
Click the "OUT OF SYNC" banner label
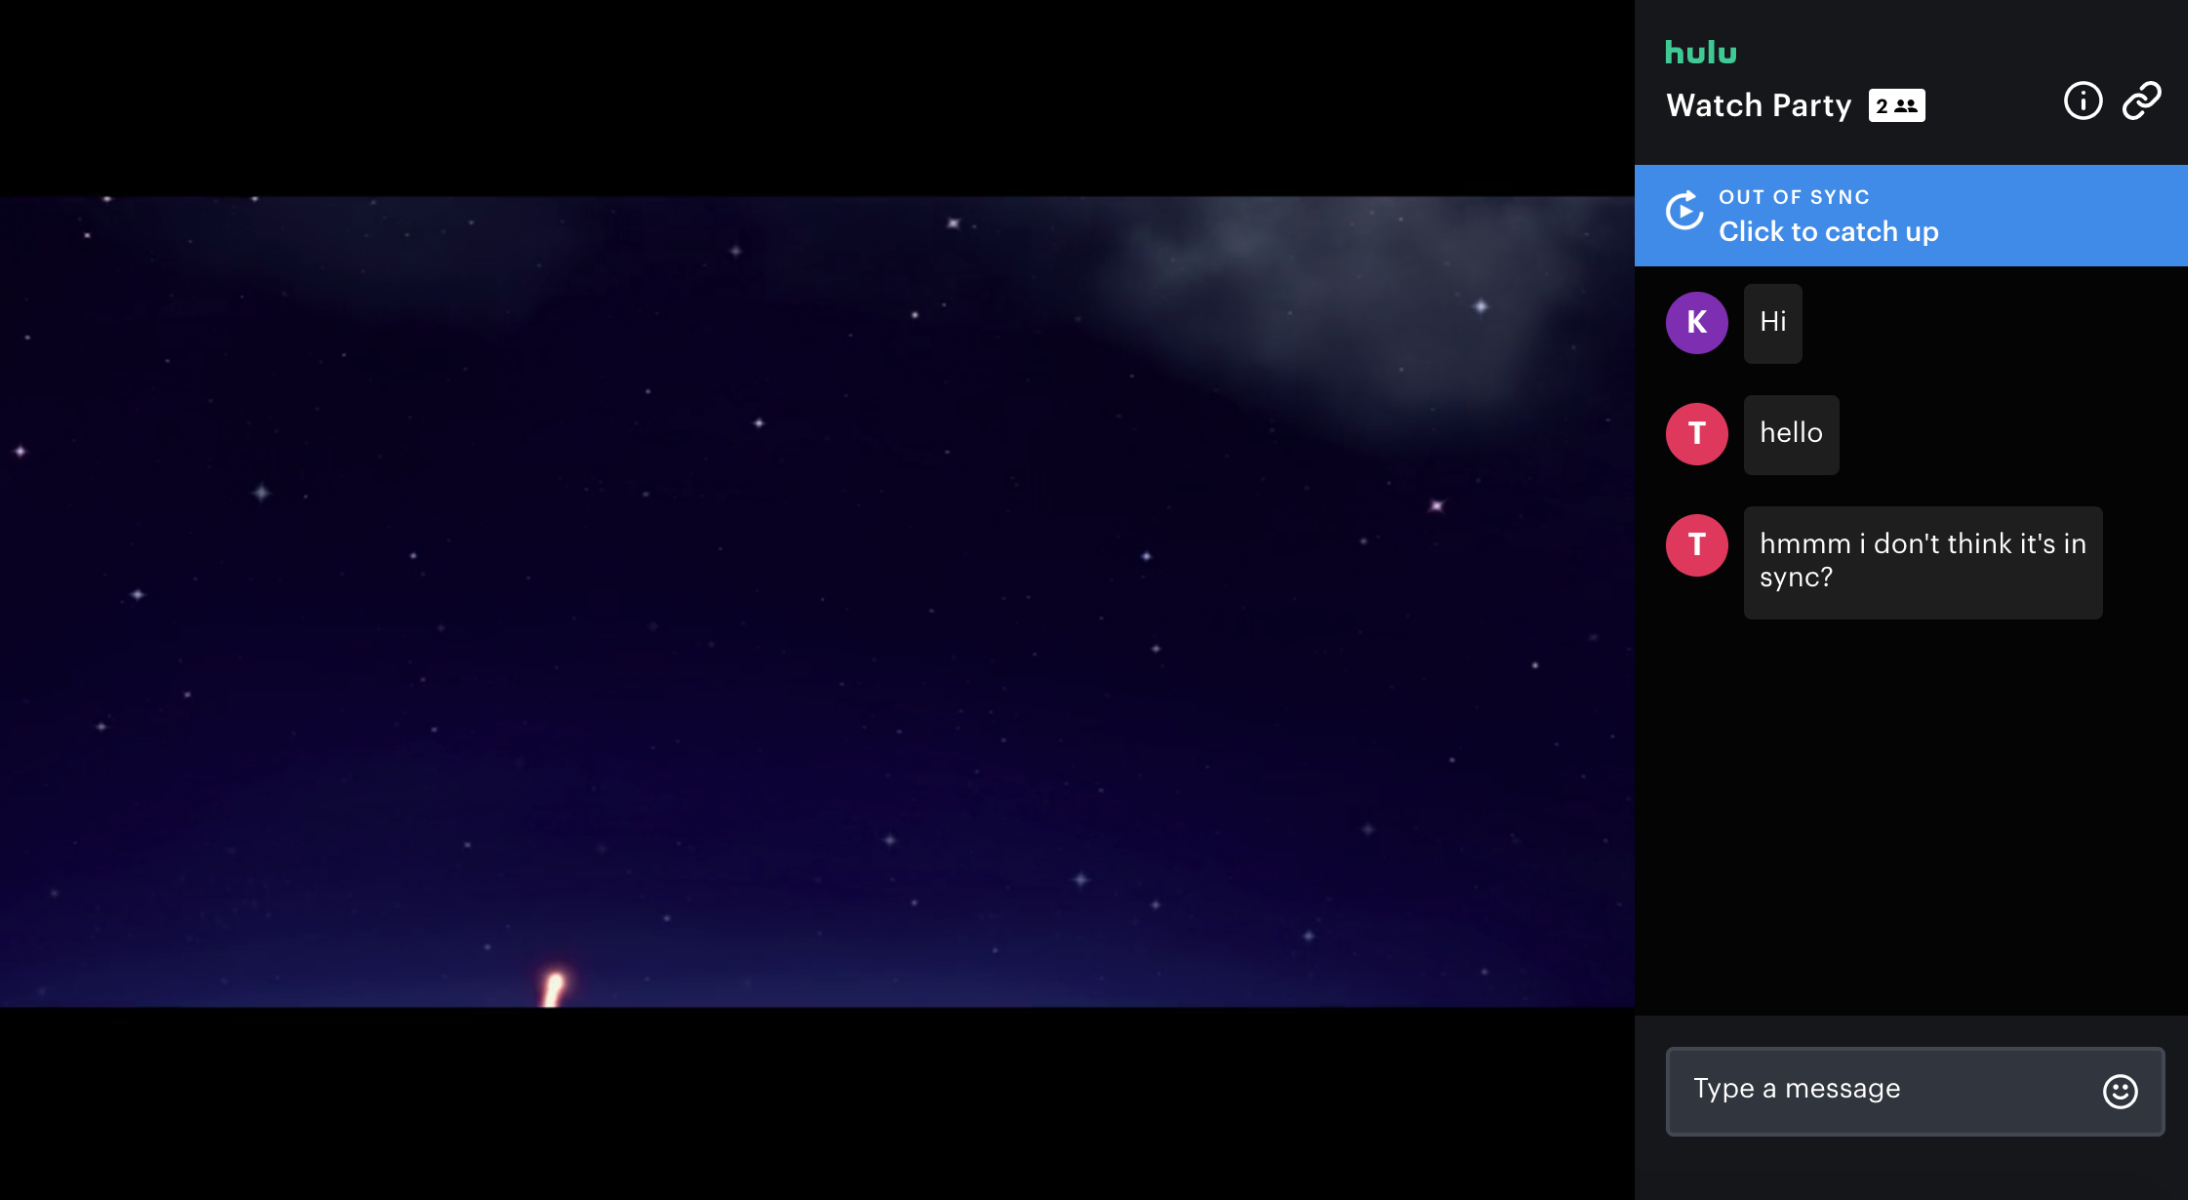coord(1794,197)
